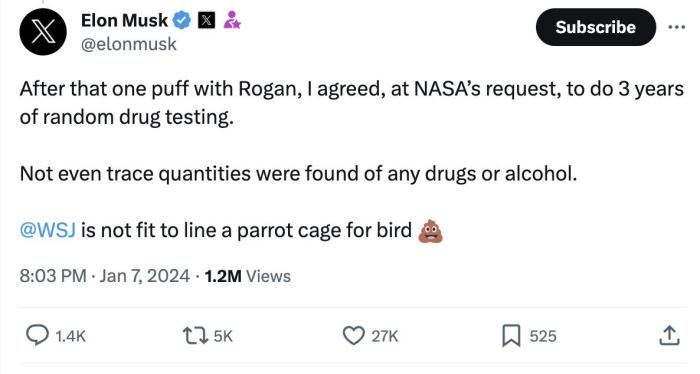Image resolution: width=700 pixels, height=374 pixels.
Task: Click the Elon Musk display name
Action: tap(125, 20)
